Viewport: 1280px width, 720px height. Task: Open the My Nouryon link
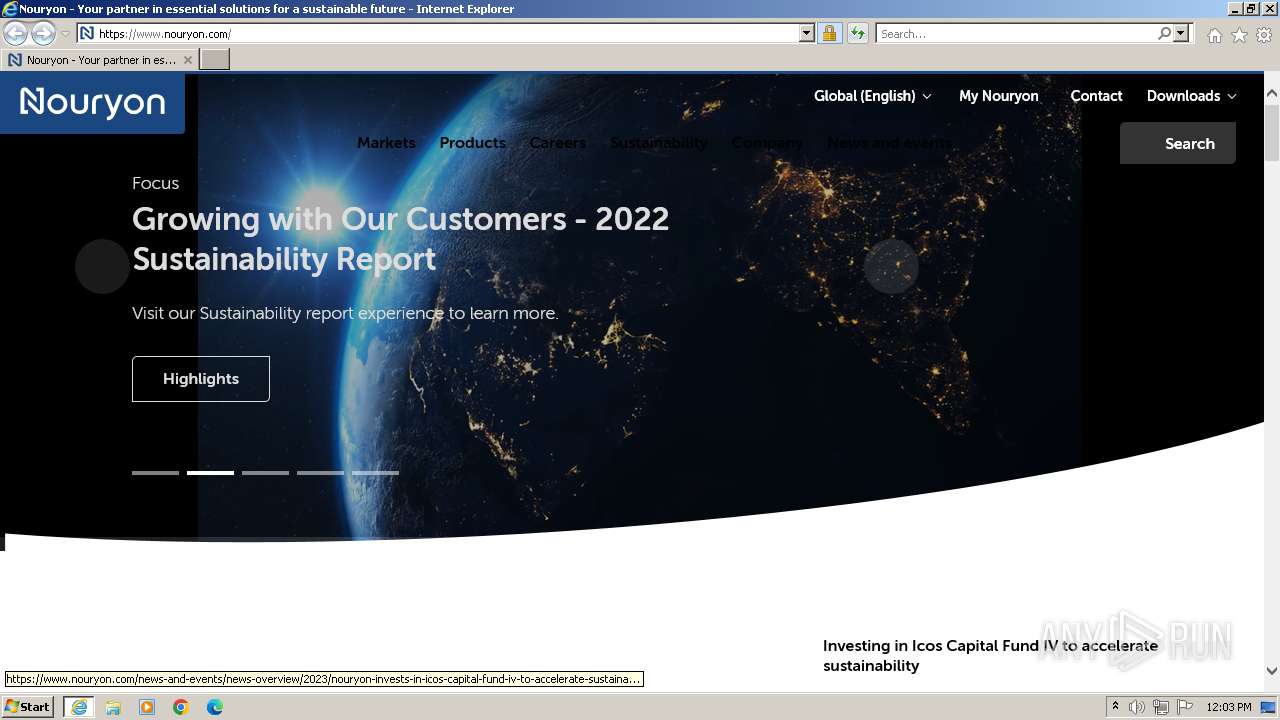tap(998, 96)
